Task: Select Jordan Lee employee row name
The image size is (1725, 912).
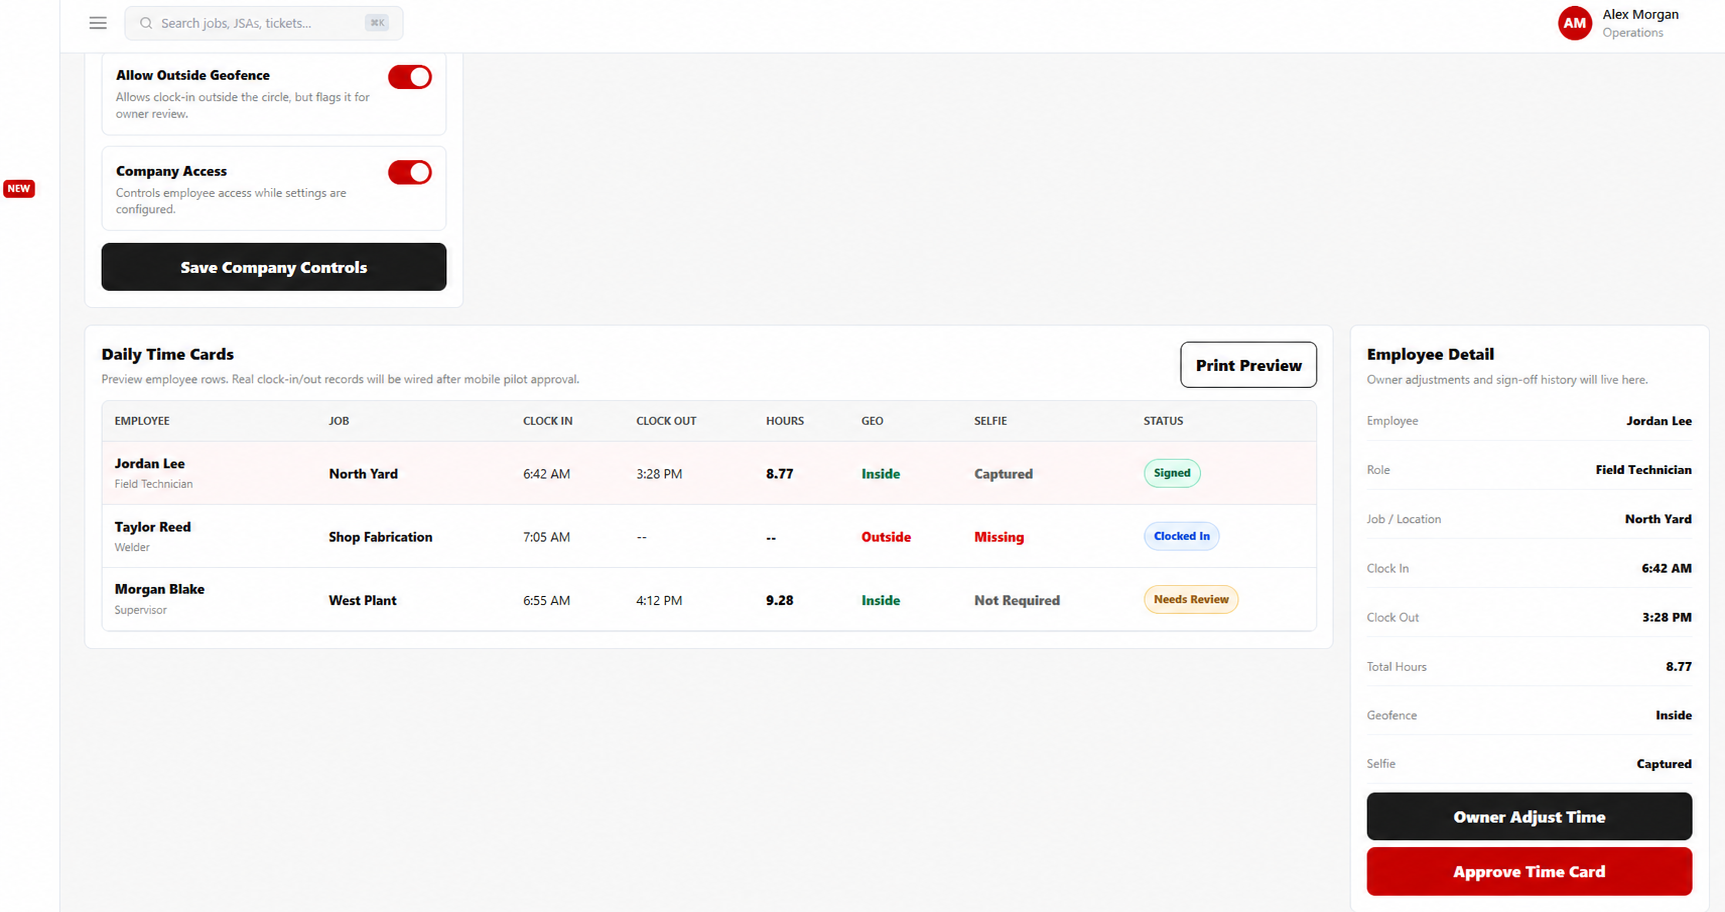Action: [x=149, y=464]
